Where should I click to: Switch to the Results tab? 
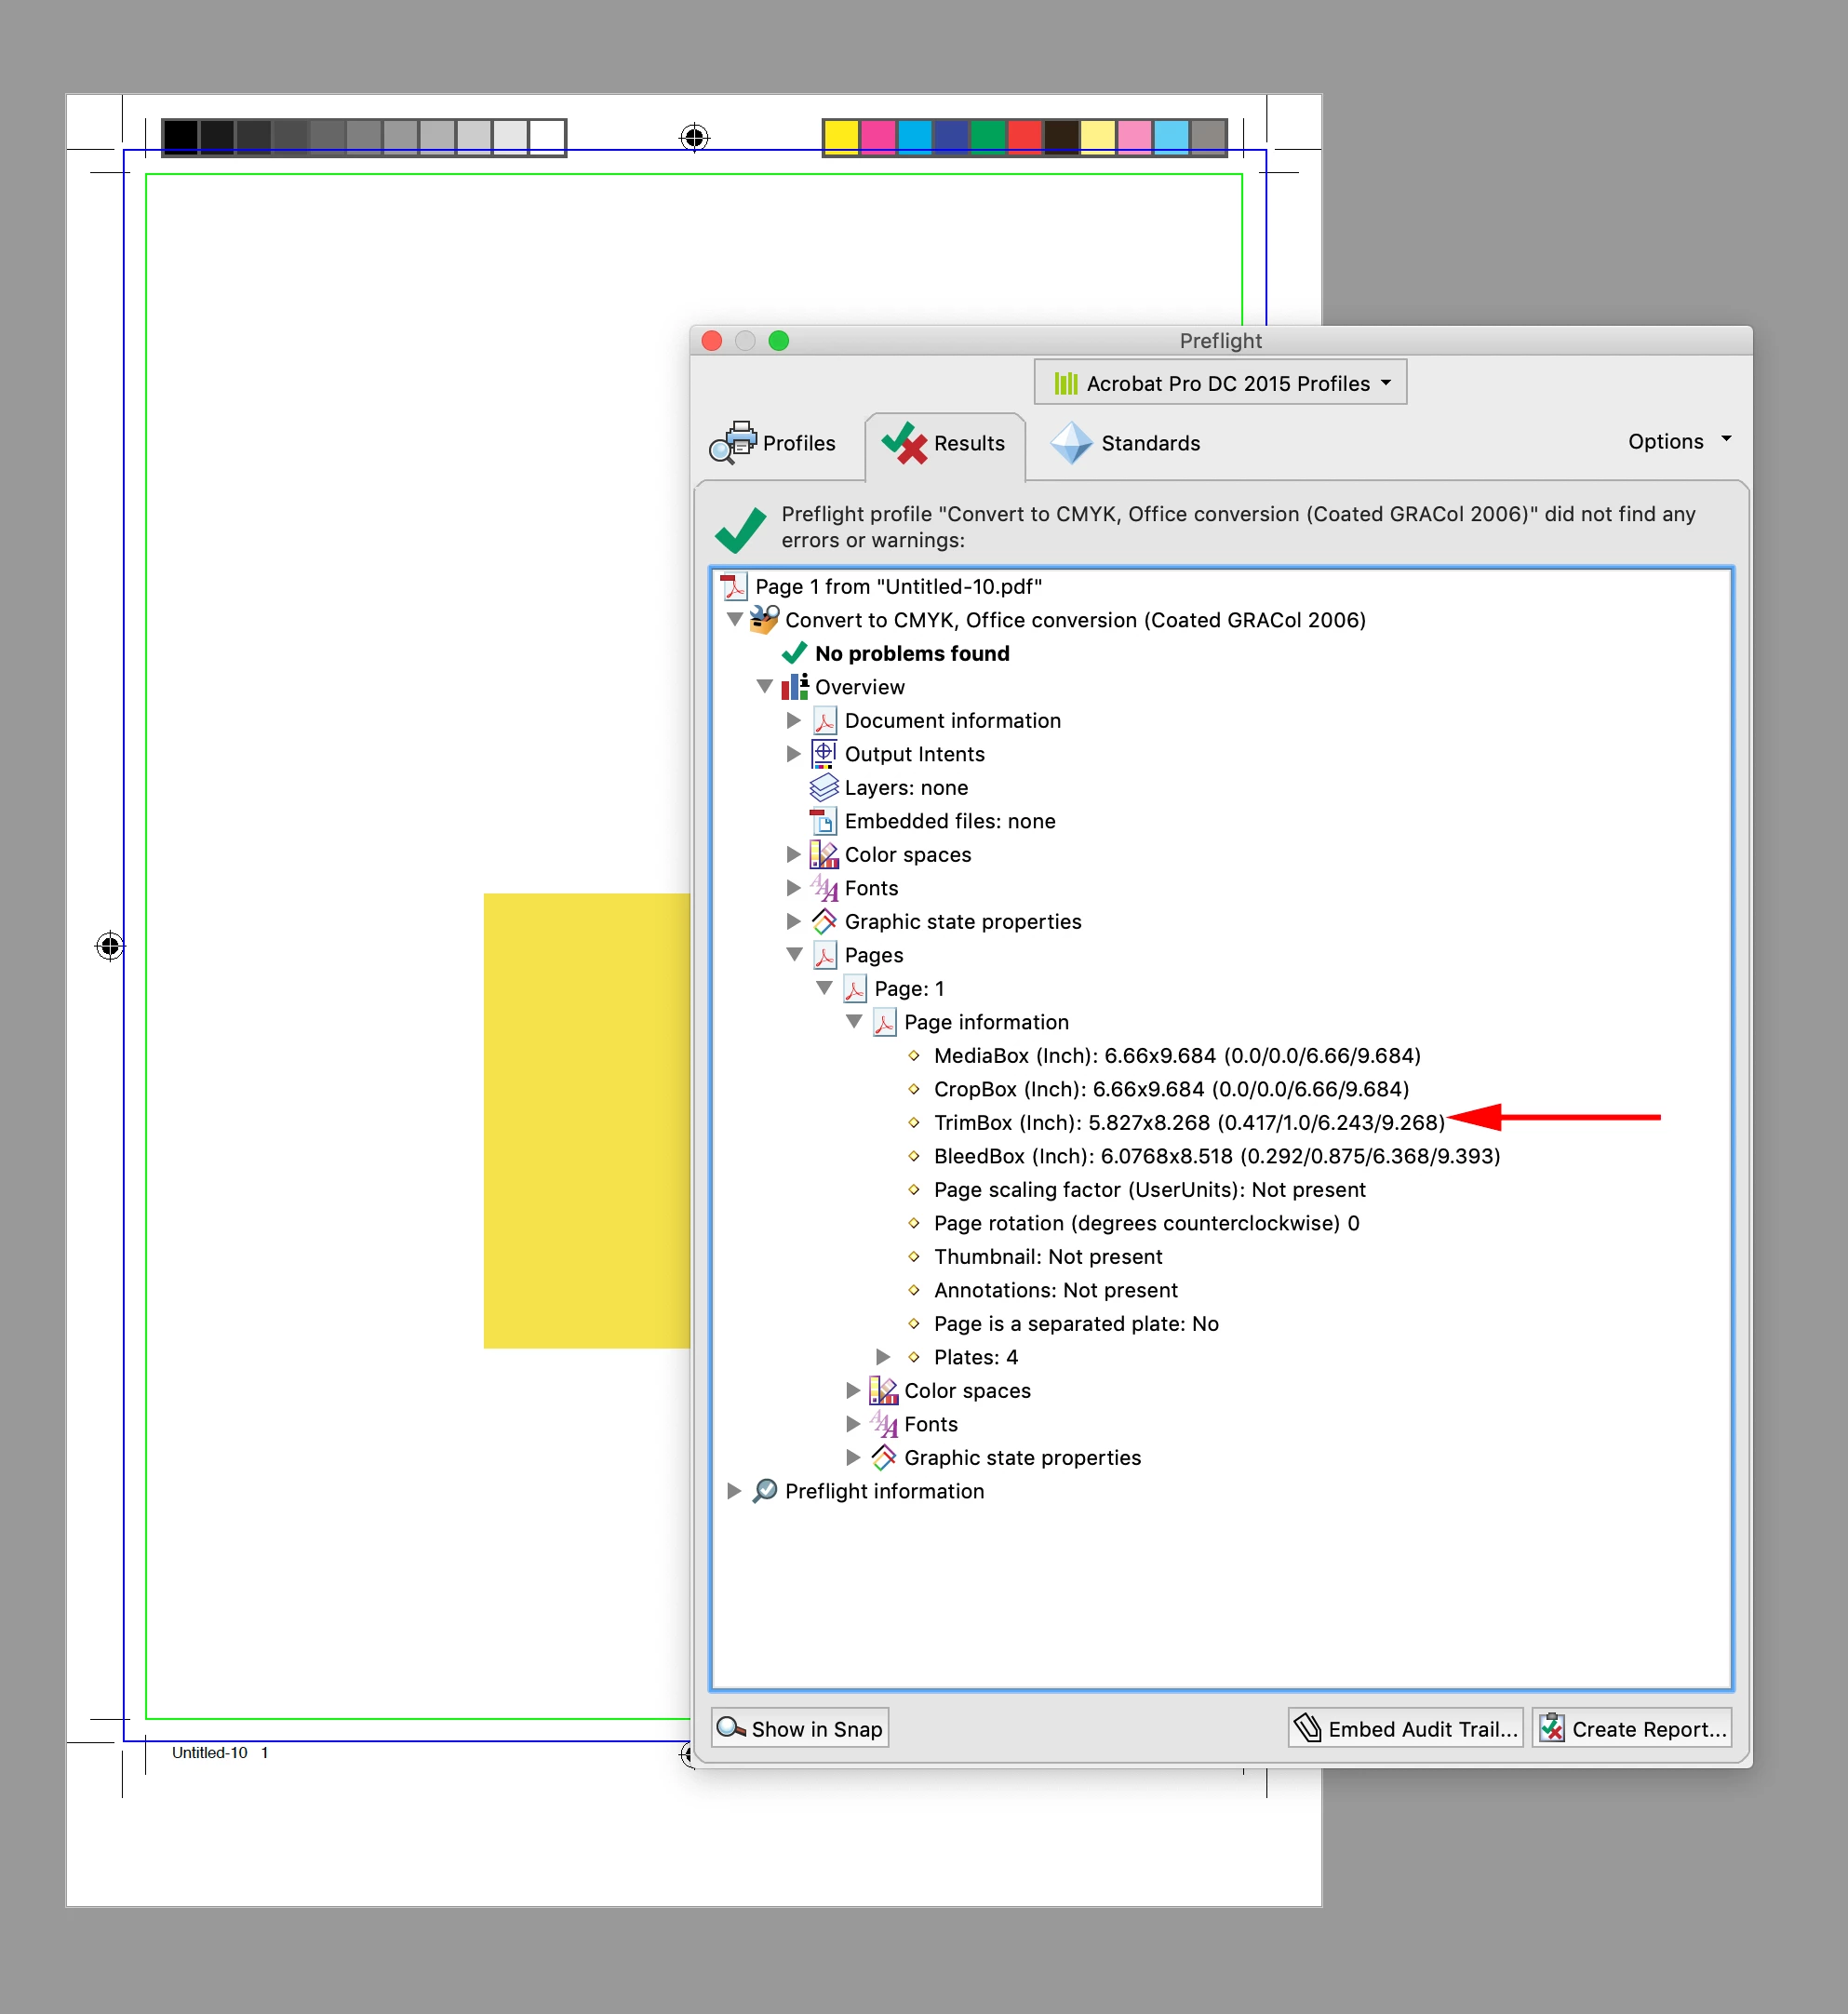pos(945,443)
